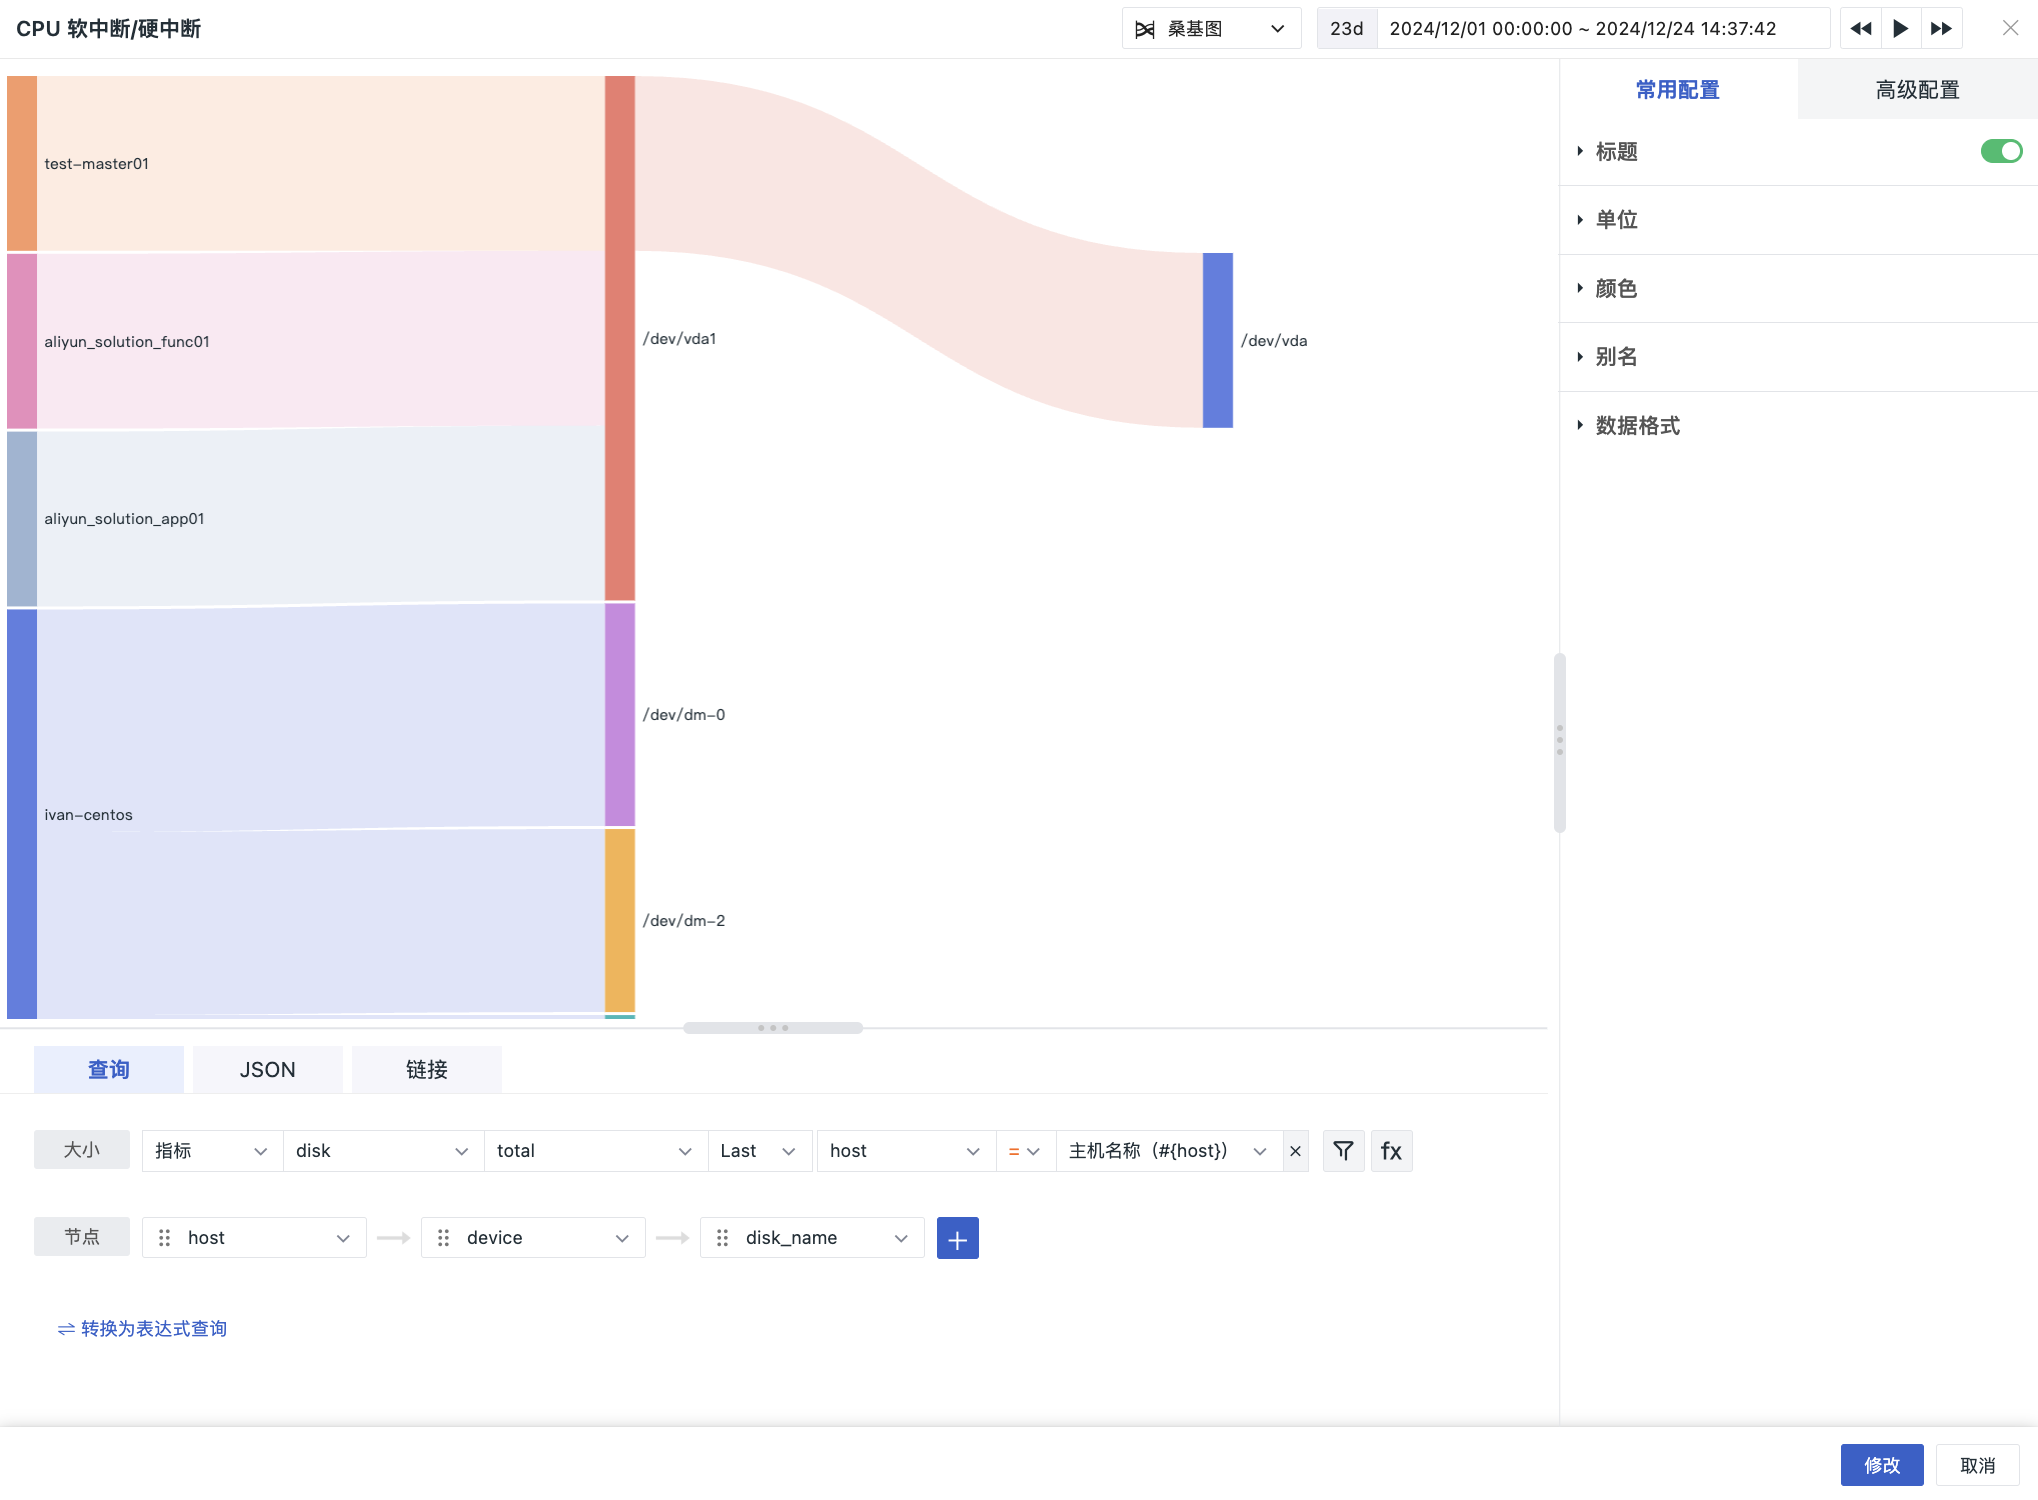Click the fast-forward time range icon
Viewport: 2038px width, 1500px height.
click(x=1942, y=29)
